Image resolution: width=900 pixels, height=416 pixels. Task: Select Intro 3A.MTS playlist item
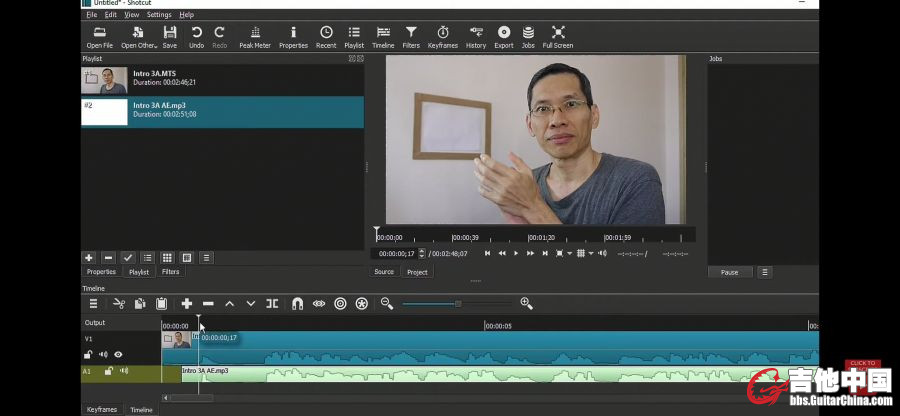click(x=222, y=80)
